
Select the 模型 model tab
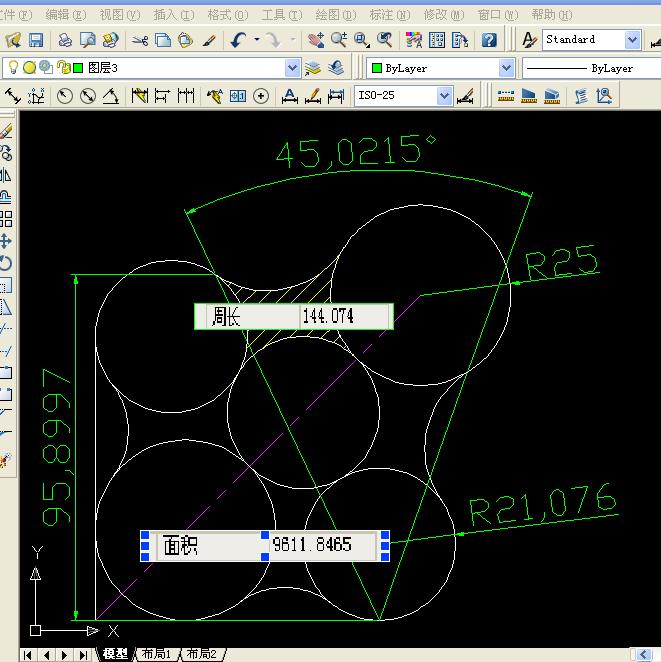[x=115, y=654]
